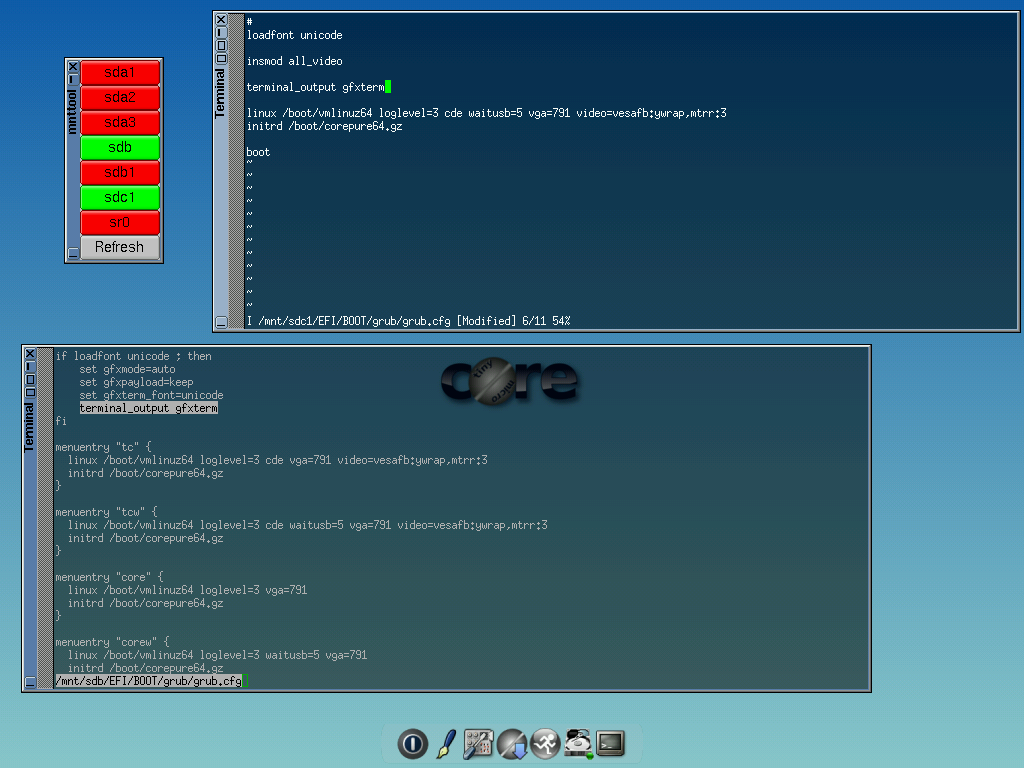Click the upper Terminal scrollbar strip
The height and width of the screenshot is (768, 1024).
pyautogui.click(x=236, y=171)
